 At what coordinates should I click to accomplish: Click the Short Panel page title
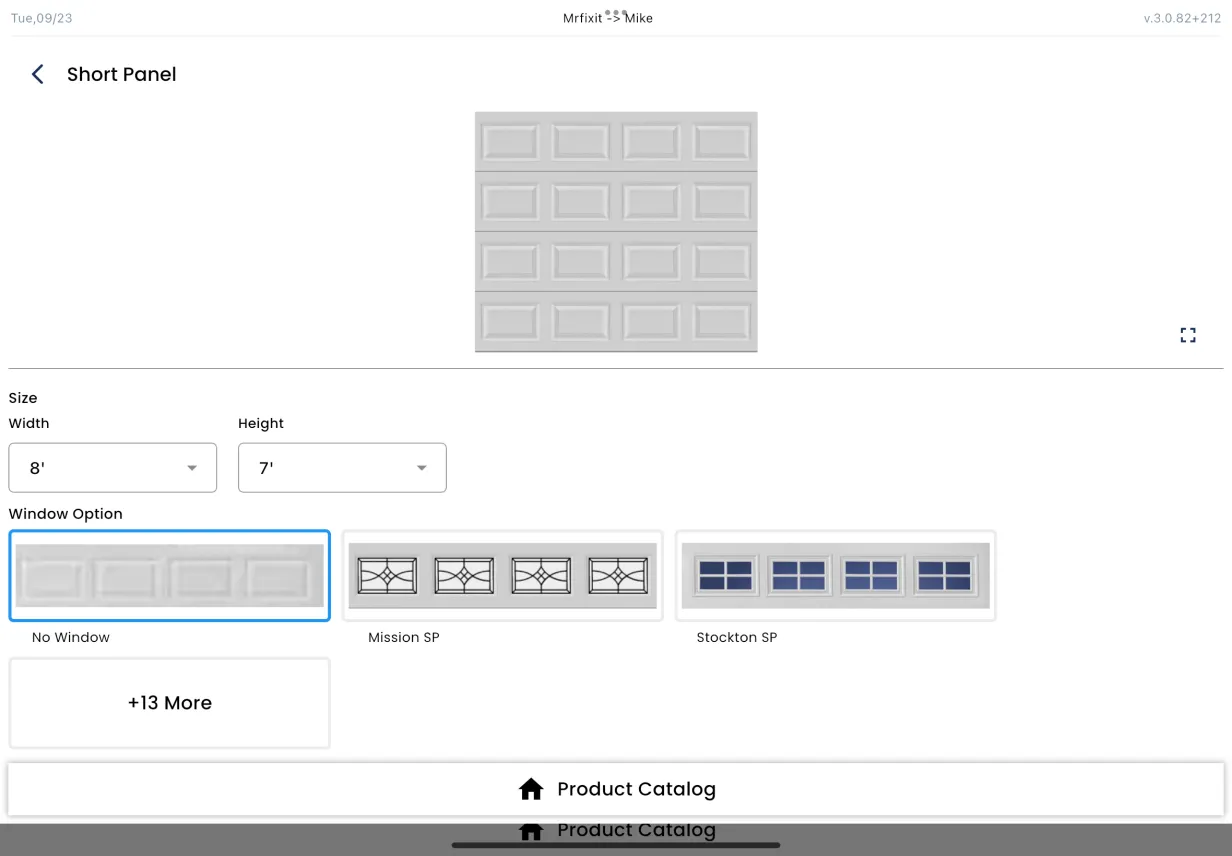point(121,74)
